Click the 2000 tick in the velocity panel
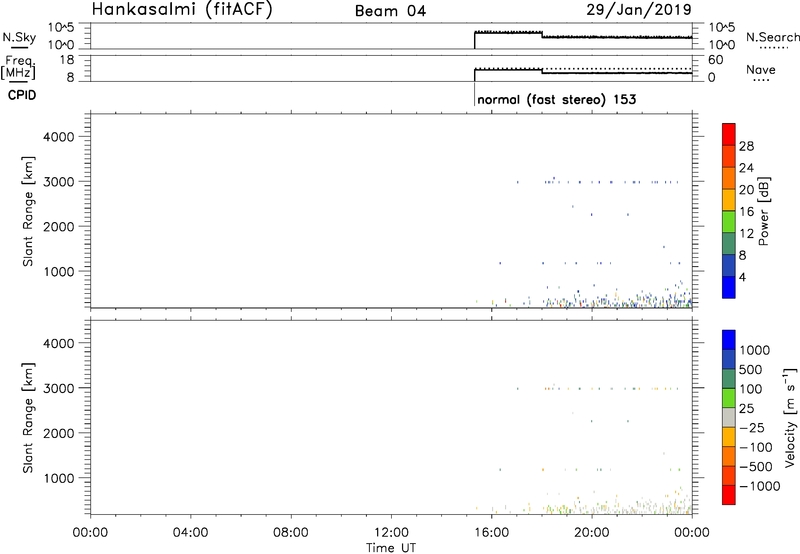This screenshot has height=554, width=800. pyautogui.click(x=59, y=433)
